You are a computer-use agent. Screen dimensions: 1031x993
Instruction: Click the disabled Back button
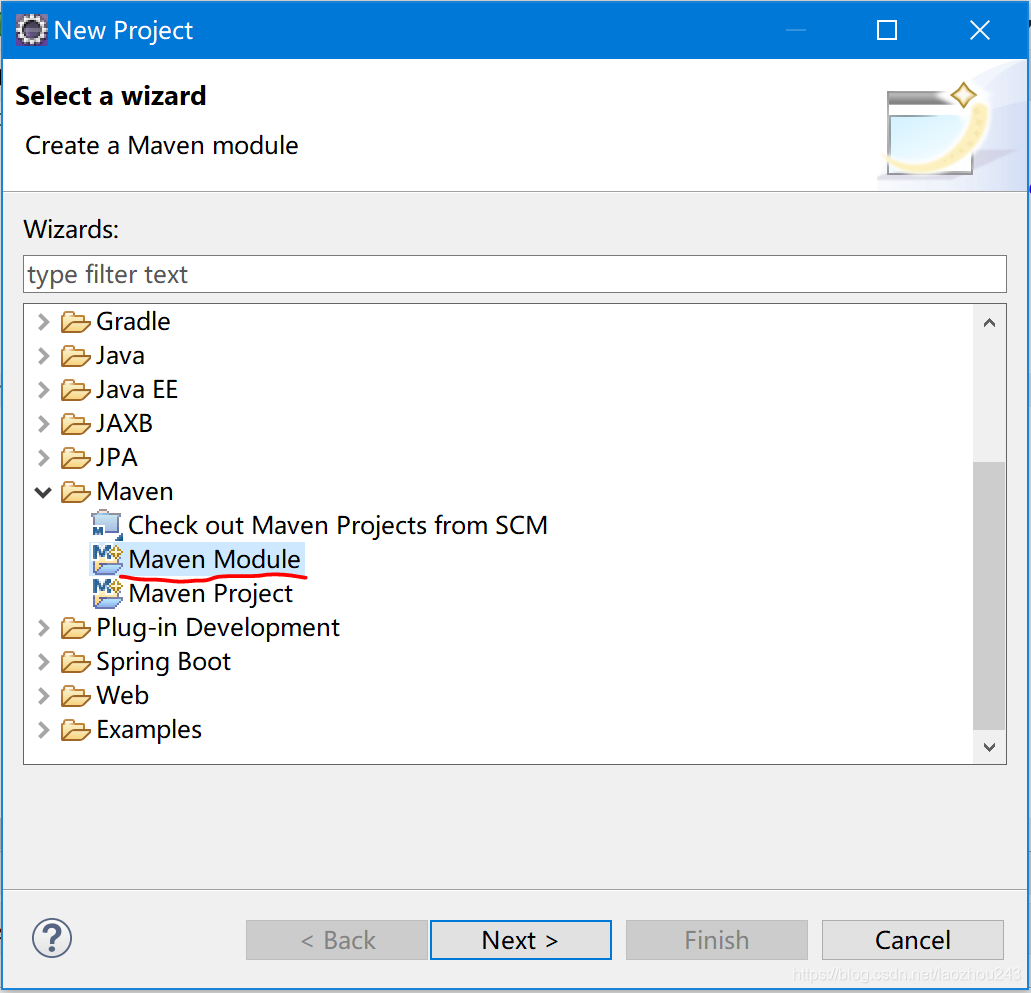click(x=337, y=940)
